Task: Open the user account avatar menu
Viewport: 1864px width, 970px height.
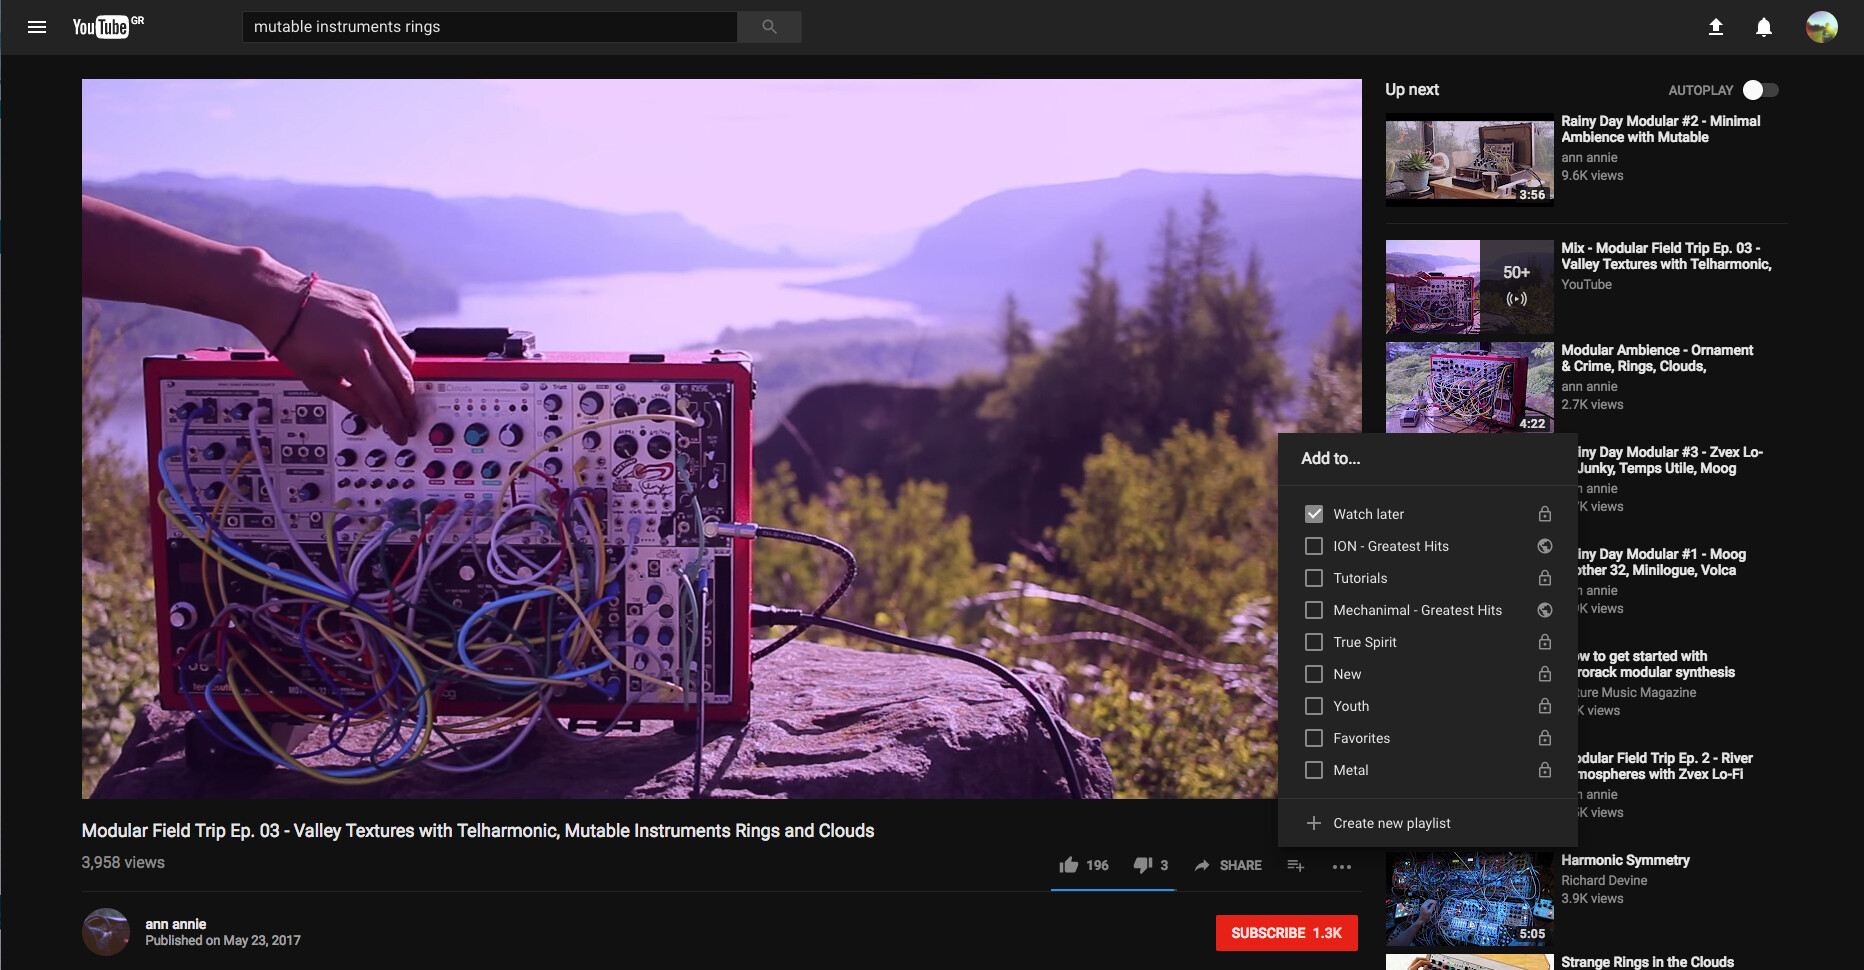Action: click(x=1821, y=27)
